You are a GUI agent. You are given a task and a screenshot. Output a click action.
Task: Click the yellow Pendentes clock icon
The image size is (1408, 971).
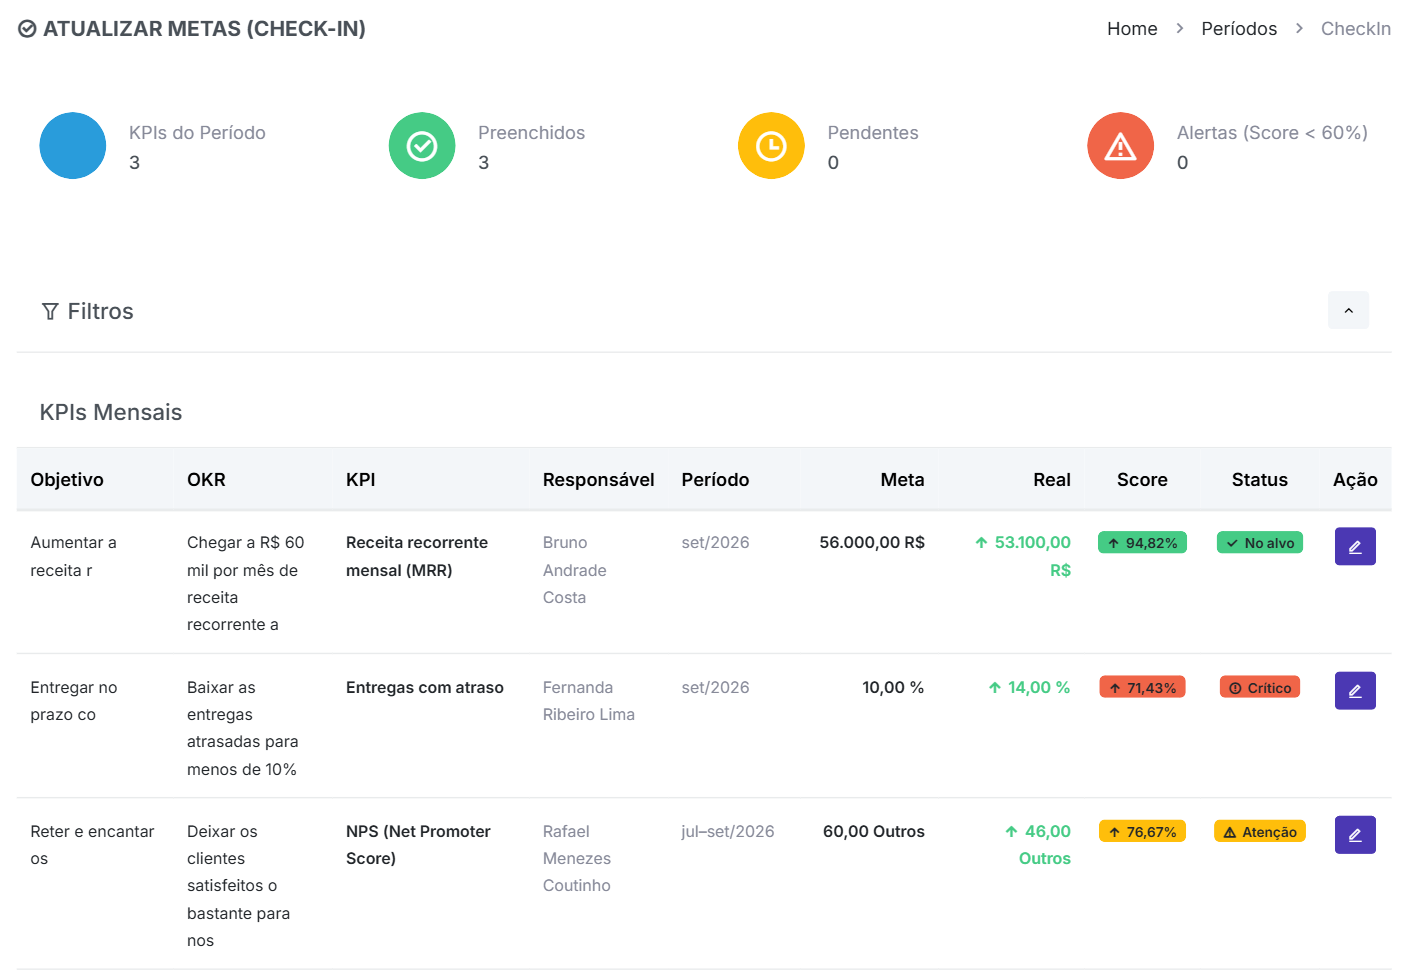point(771,146)
